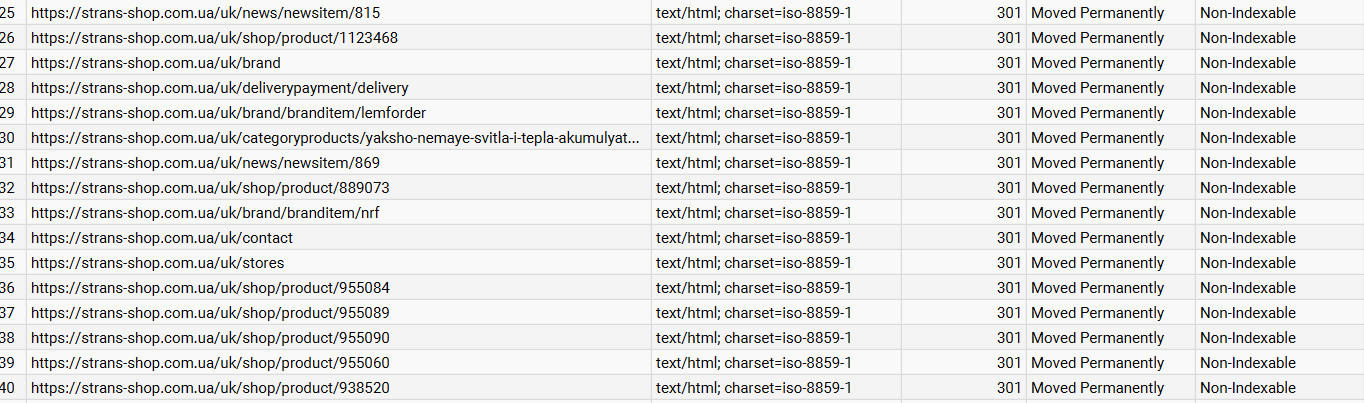Click the shop/product/889073 URL
This screenshot has height=403, width=1364.
[210, 188]
